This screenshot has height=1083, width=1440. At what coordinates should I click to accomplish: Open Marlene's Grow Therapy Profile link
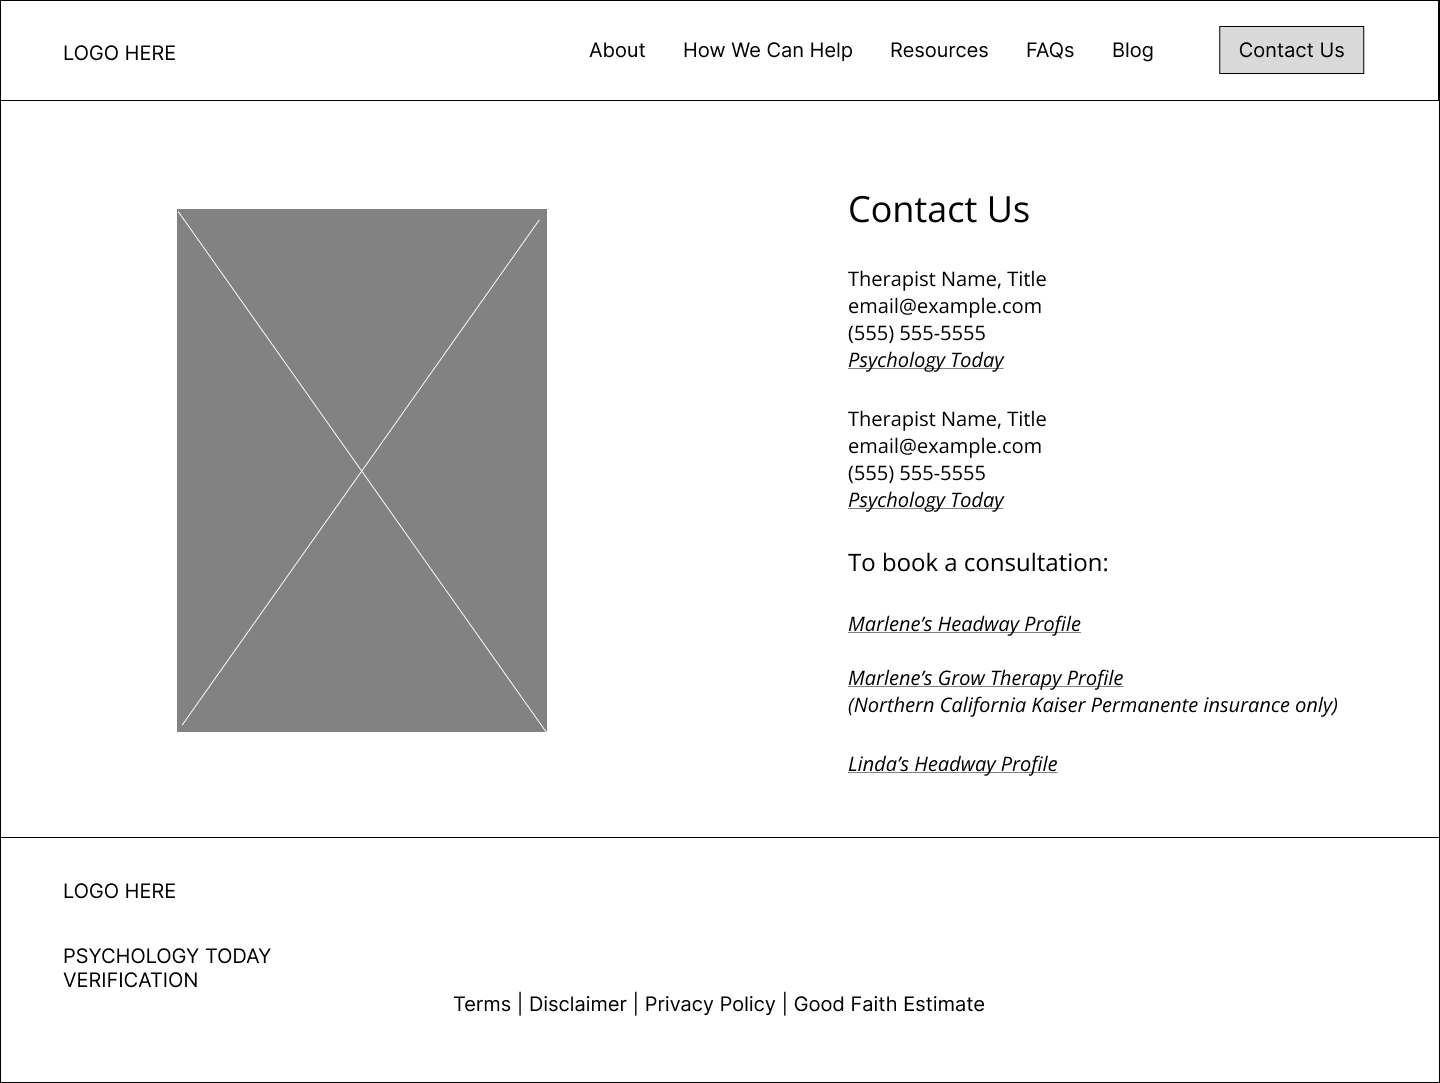tap(985, 678)
